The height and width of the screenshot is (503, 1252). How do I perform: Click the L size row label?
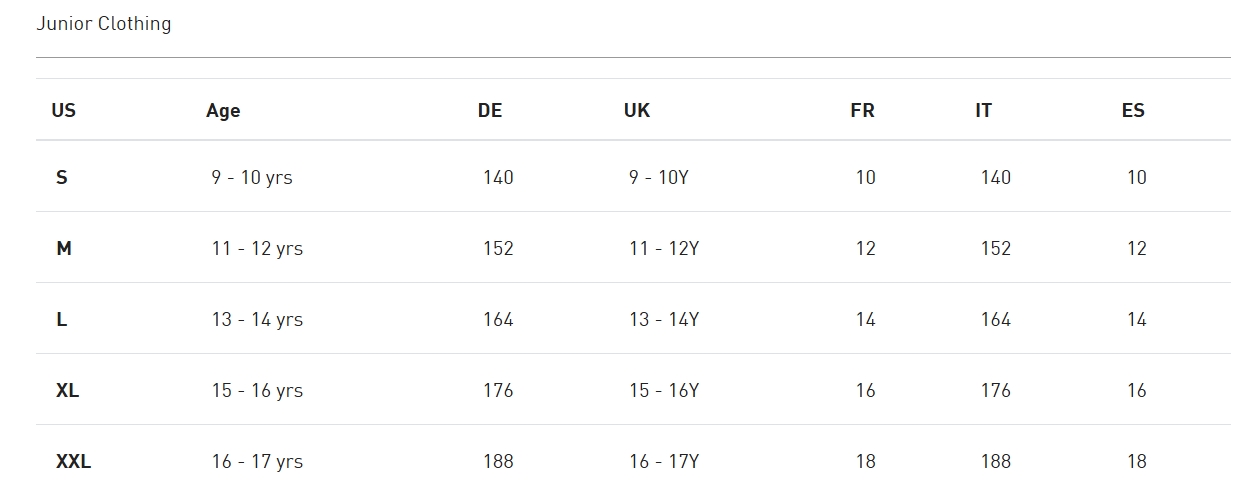click(61, 319)
